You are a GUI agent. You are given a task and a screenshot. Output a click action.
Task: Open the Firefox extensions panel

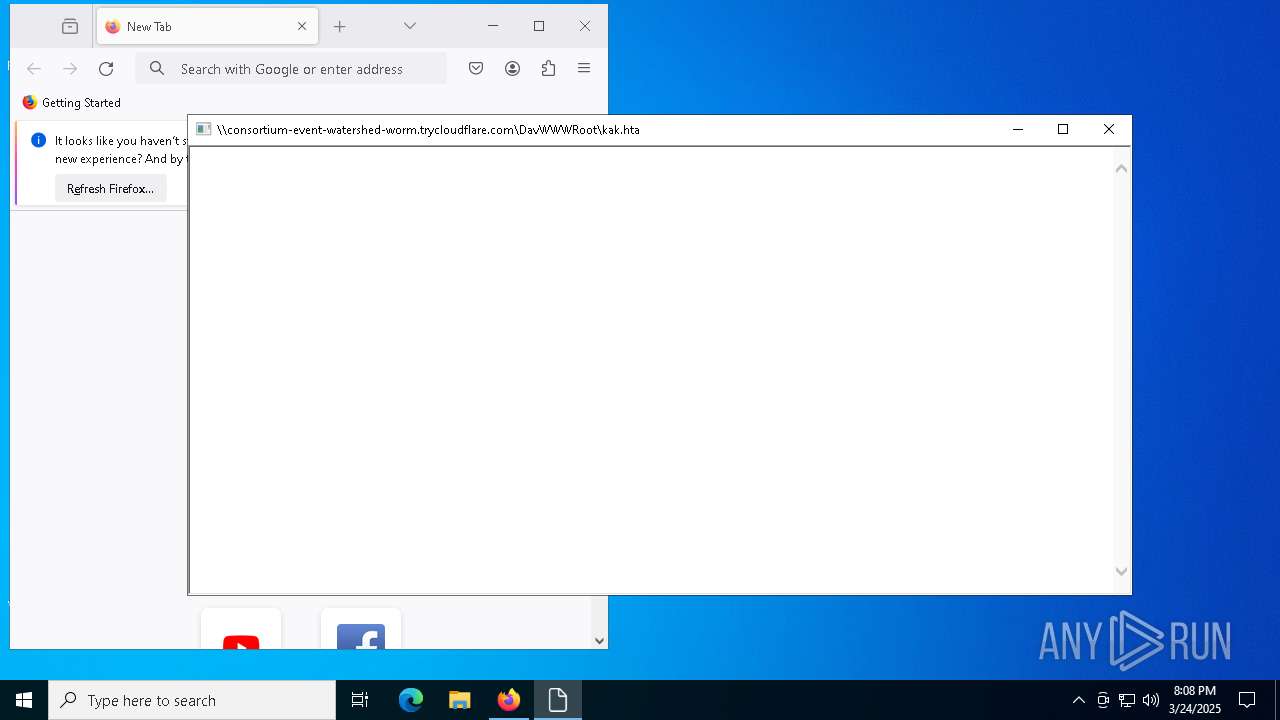[548, 69]
